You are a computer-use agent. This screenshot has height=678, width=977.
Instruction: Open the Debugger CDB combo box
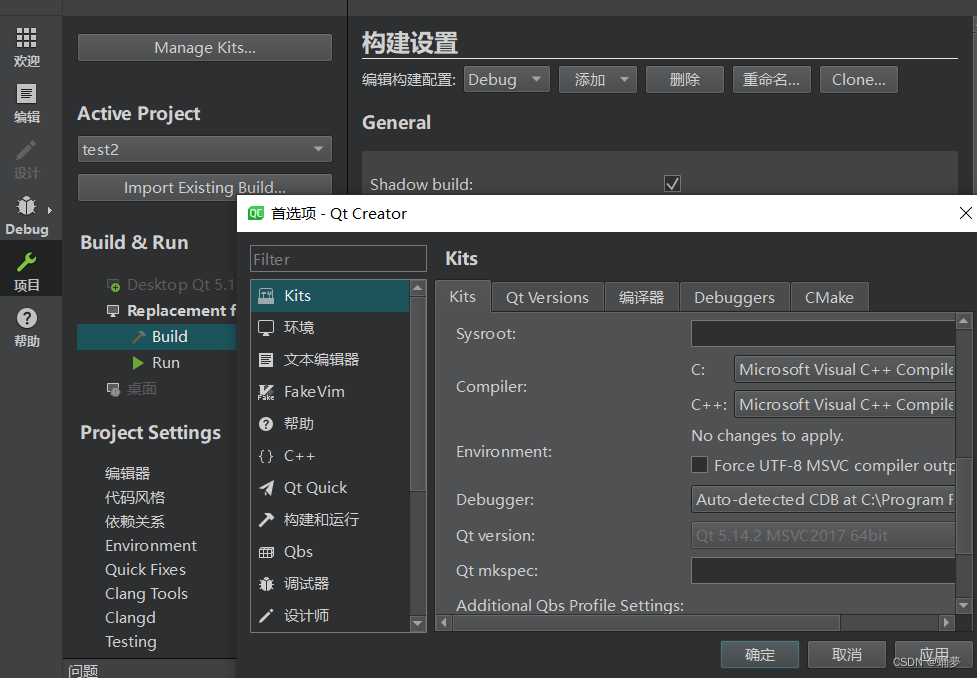coord(822,500)
